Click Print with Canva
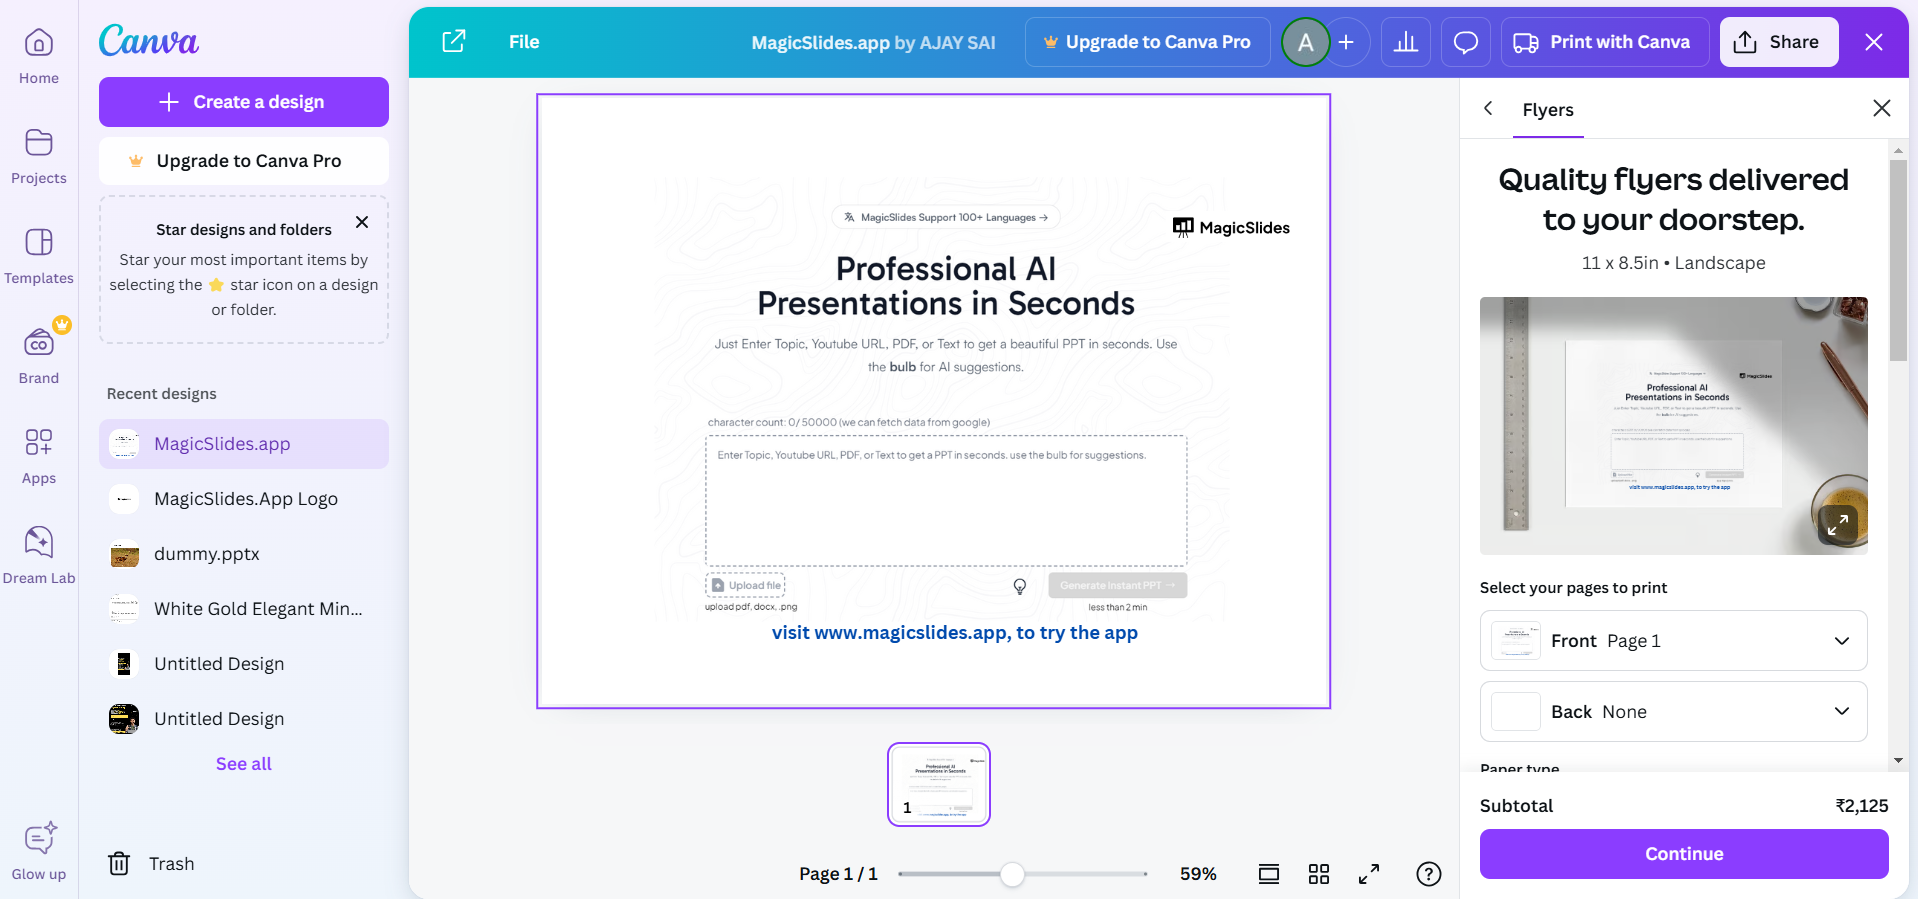Image resolution: width=1918 pixels, height=899 pixels. (x=1604, y=42)
